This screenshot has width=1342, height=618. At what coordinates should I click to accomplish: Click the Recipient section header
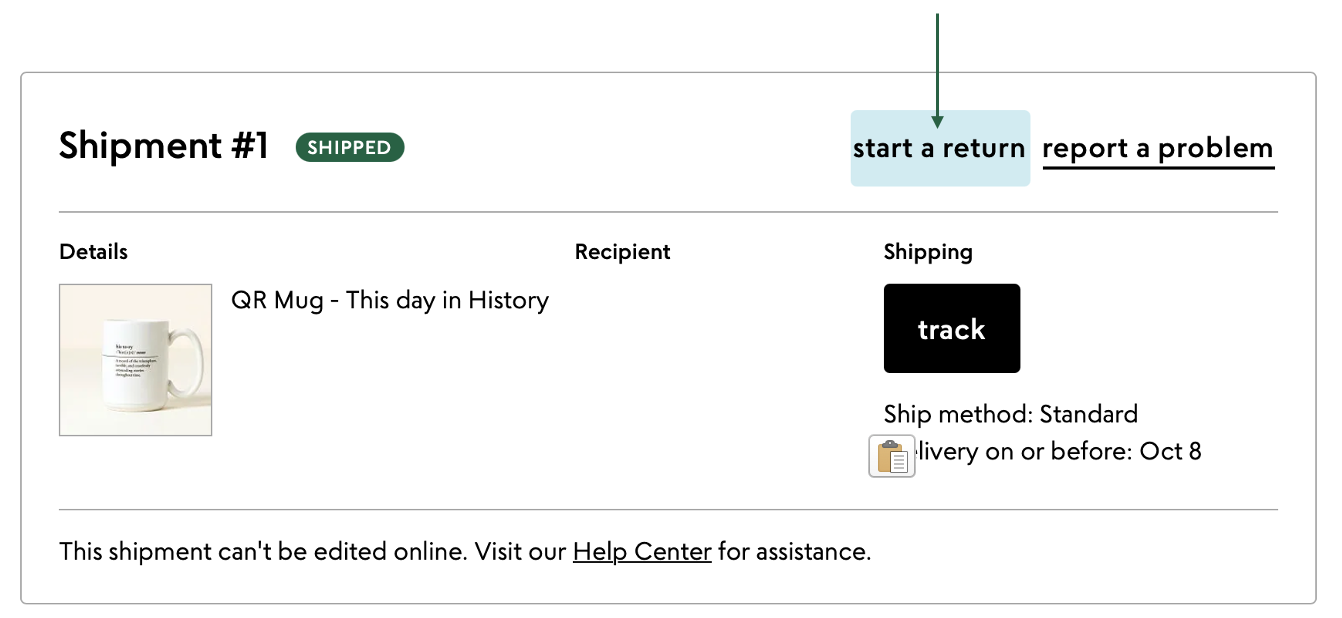click(x=622, y=252)
